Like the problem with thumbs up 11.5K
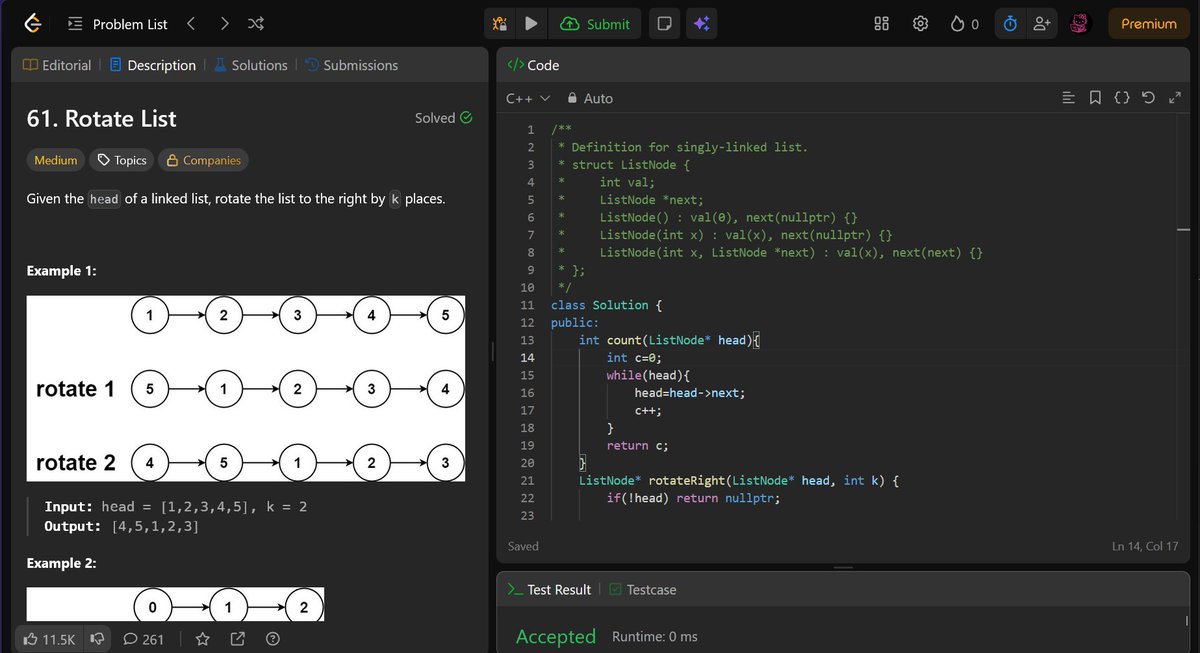 click(49, 639)
